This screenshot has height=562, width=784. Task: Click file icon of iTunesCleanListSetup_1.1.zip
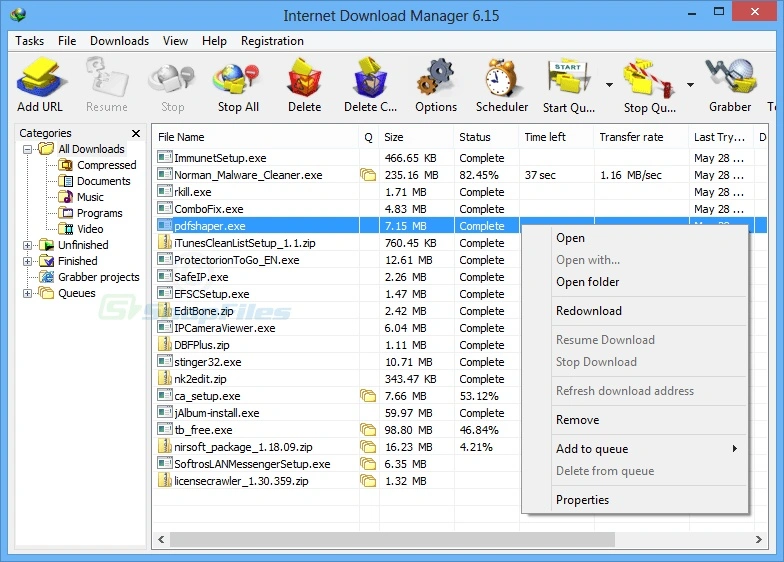pyautogui.click(x=164, y=242)
